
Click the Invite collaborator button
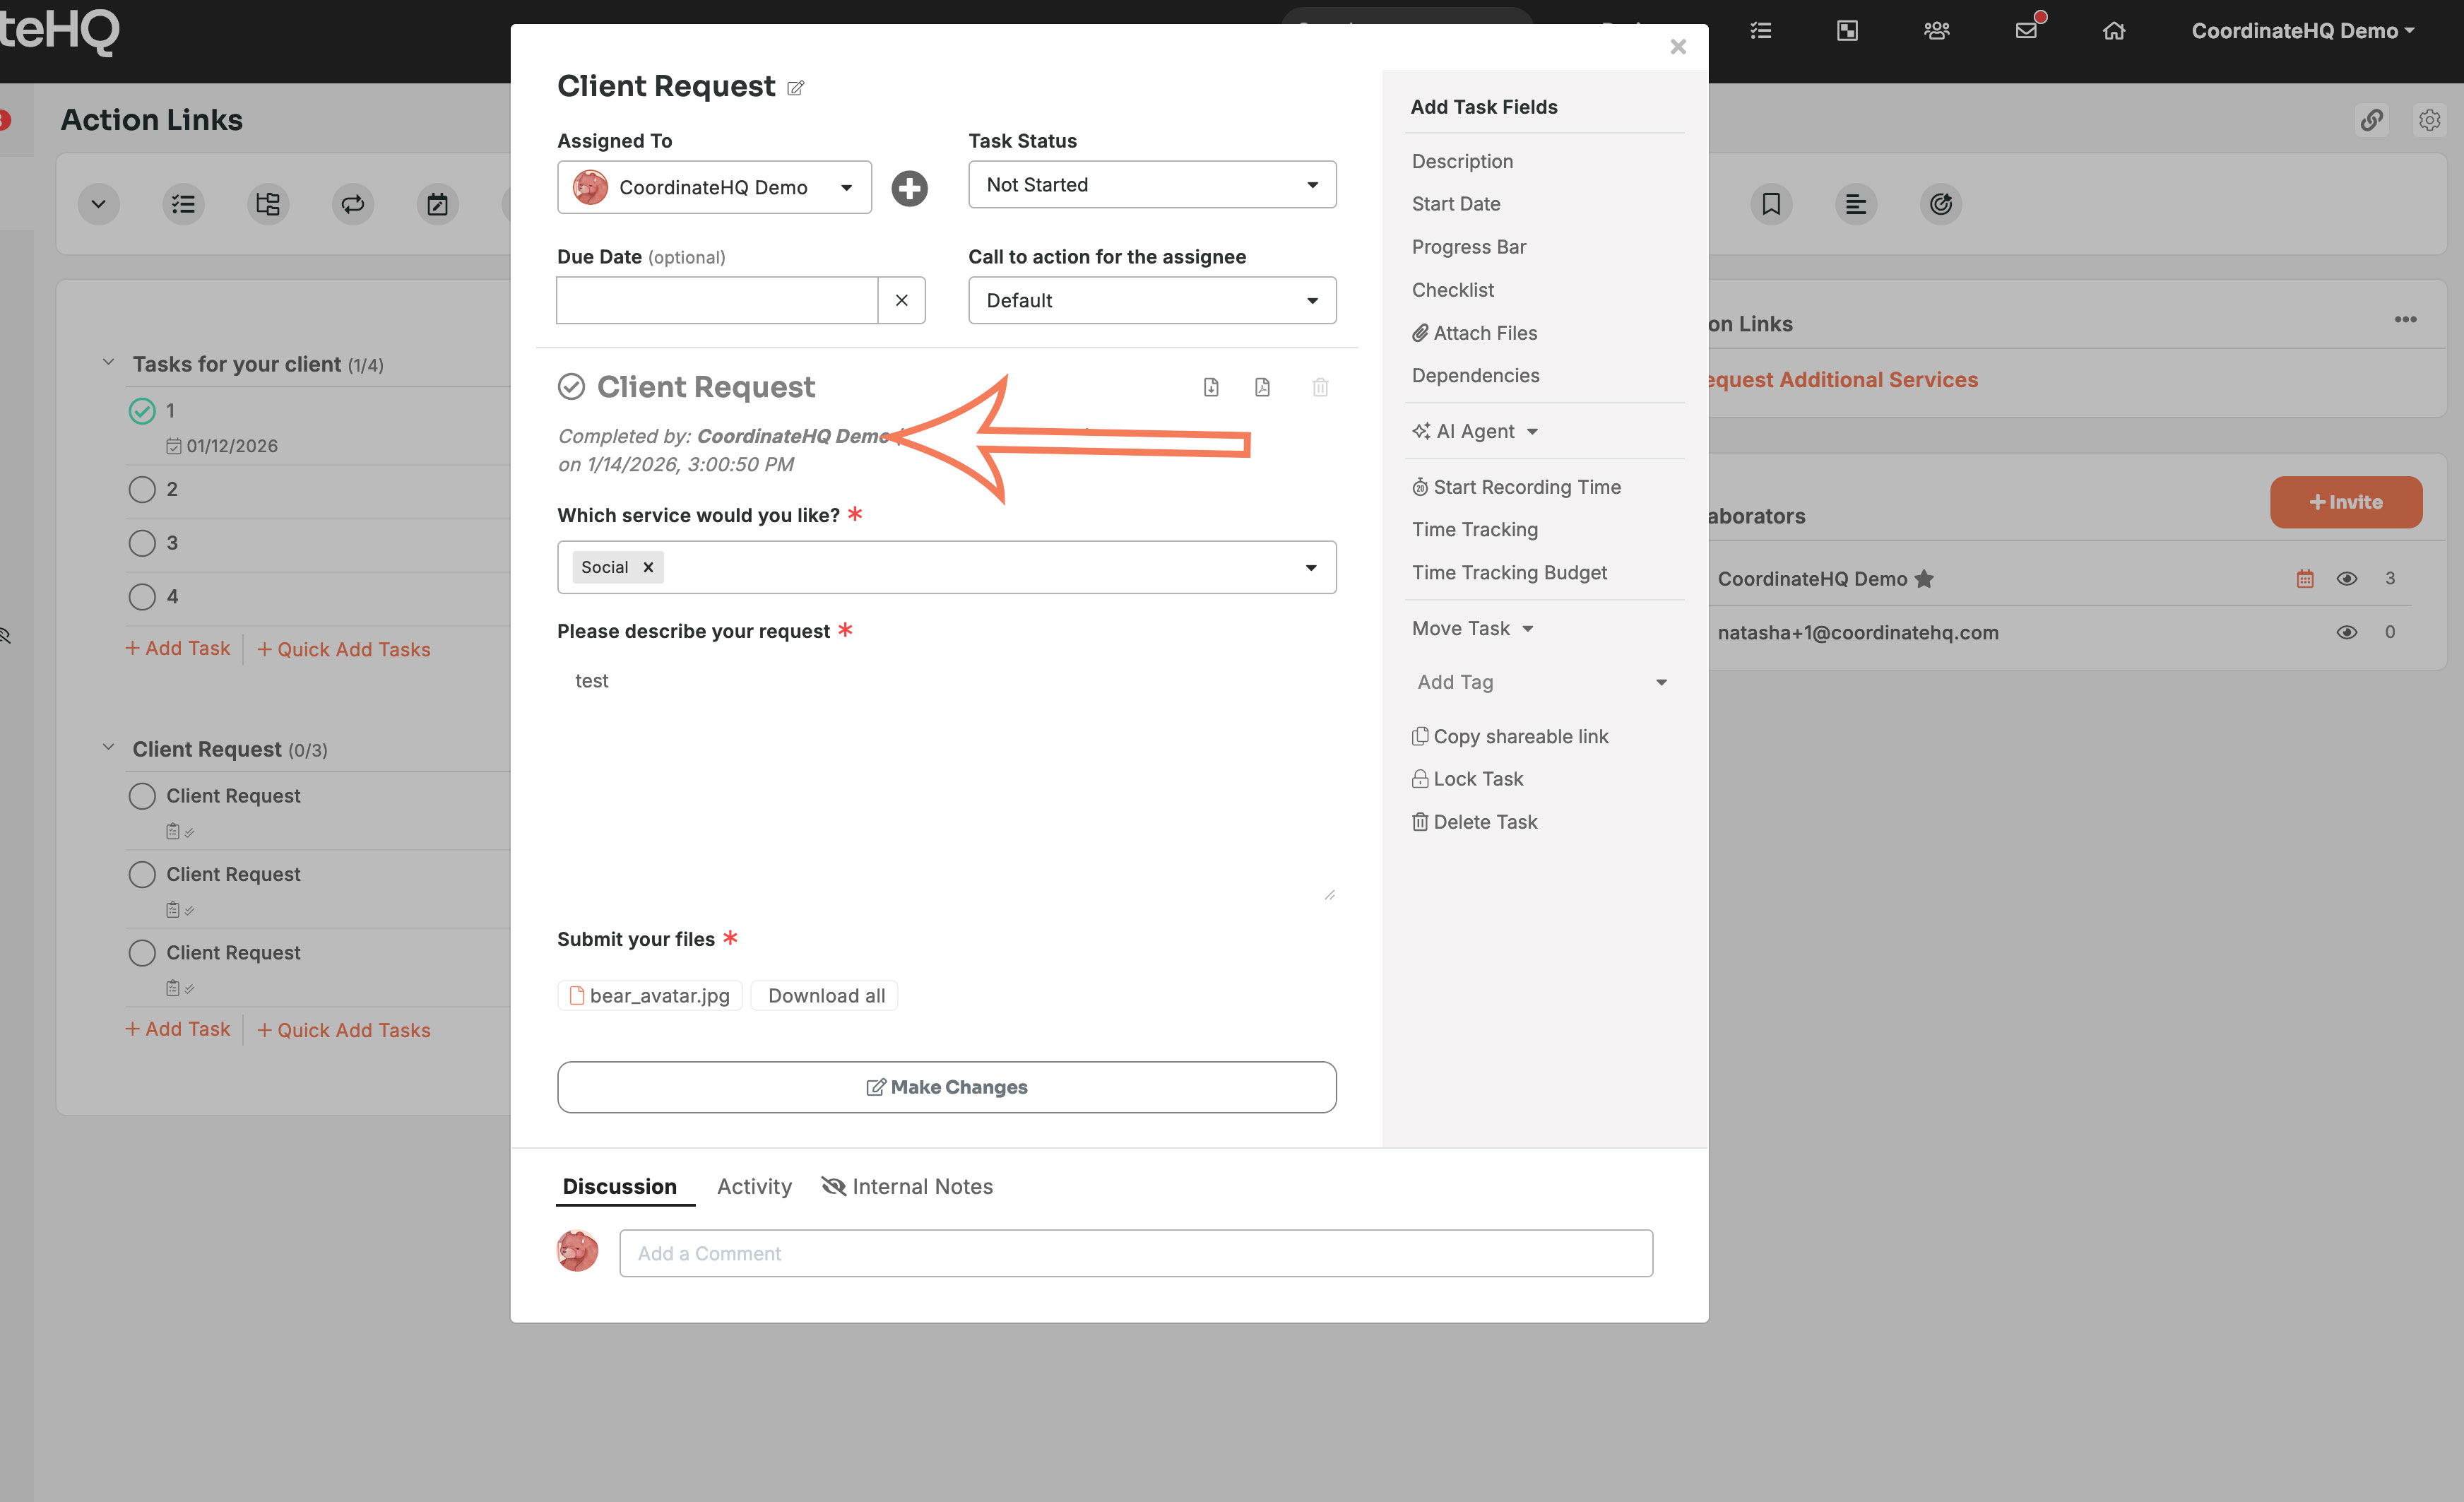tap(2346, 502)
